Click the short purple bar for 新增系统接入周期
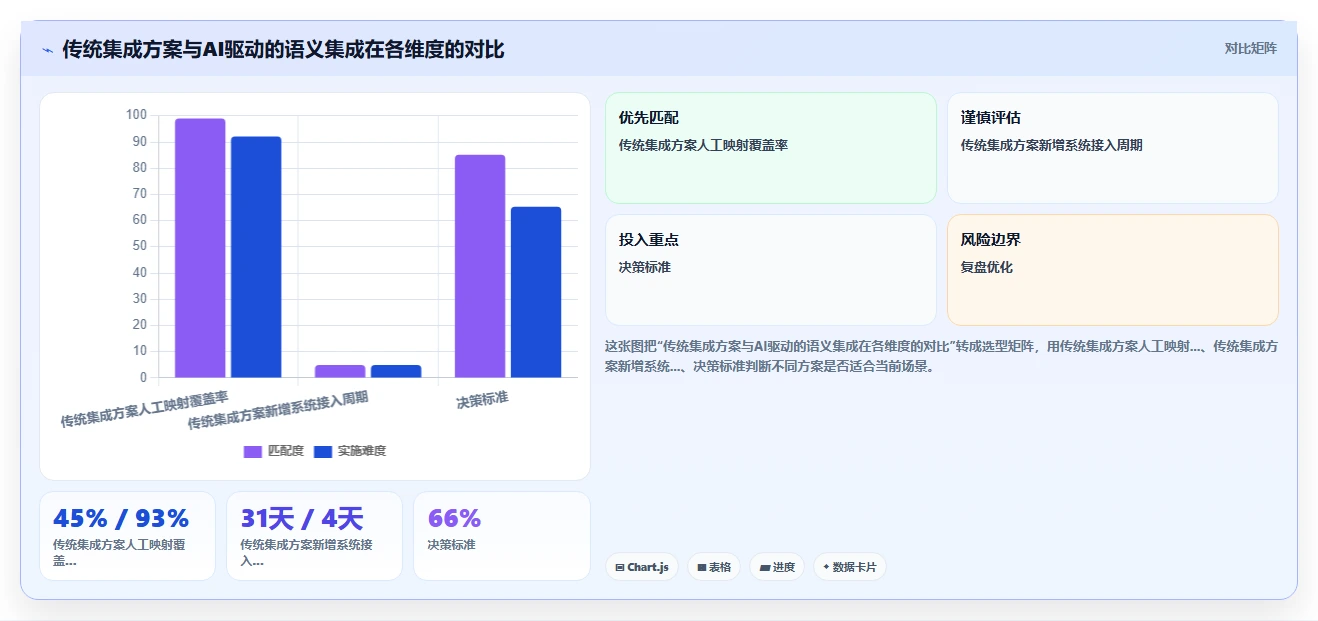Viewport: 1318px width, 621px height. pyautogui.click(x=340, y=371)
